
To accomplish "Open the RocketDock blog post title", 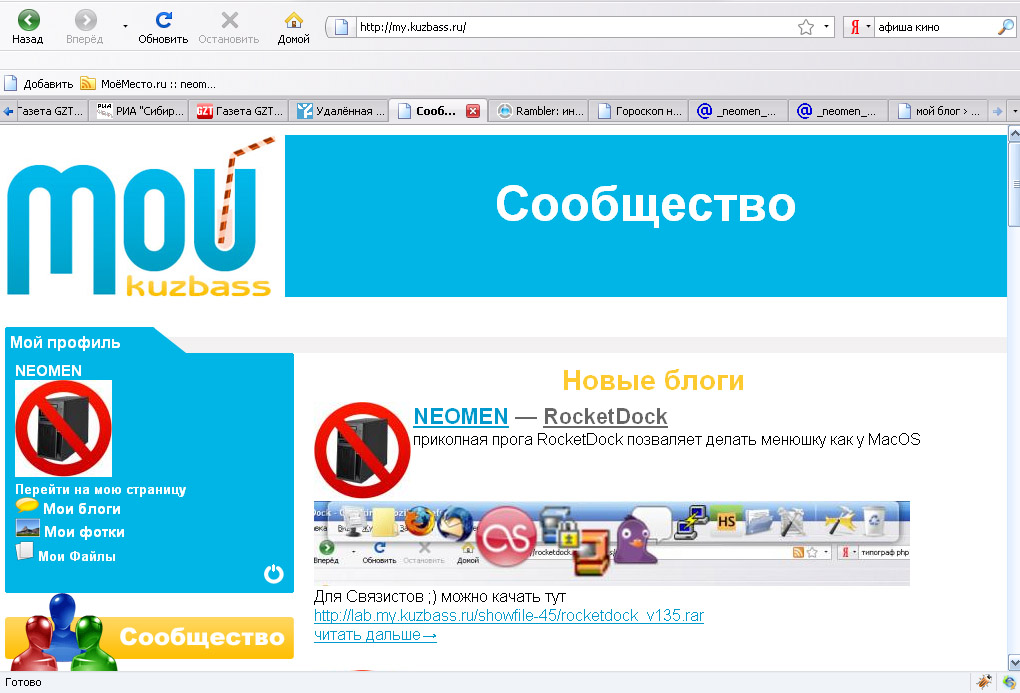I will (605, 416).
